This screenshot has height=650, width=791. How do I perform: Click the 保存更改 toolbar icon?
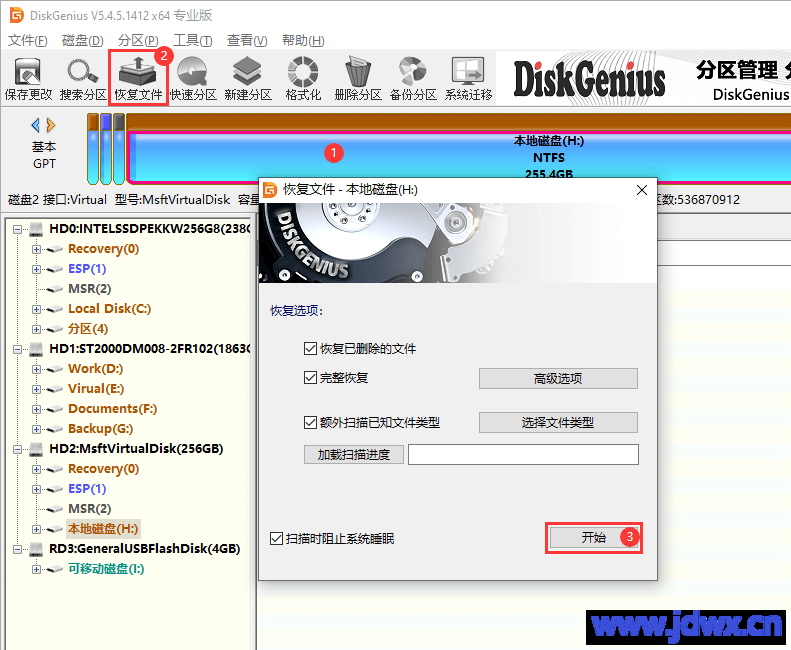(28, 79)
